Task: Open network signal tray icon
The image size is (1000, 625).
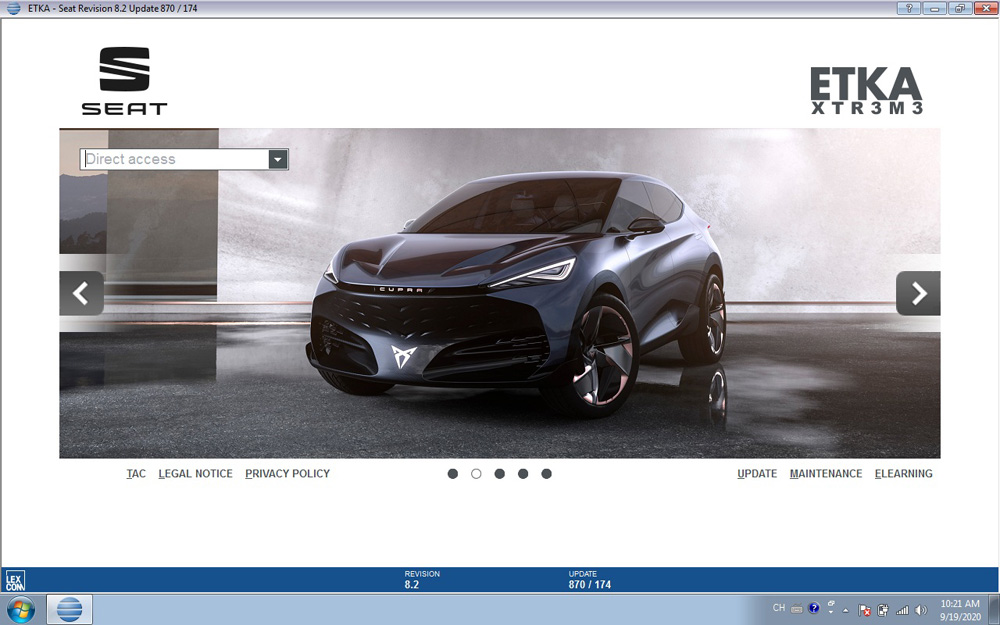Action: pyautogui.click(x=902, y=610)
